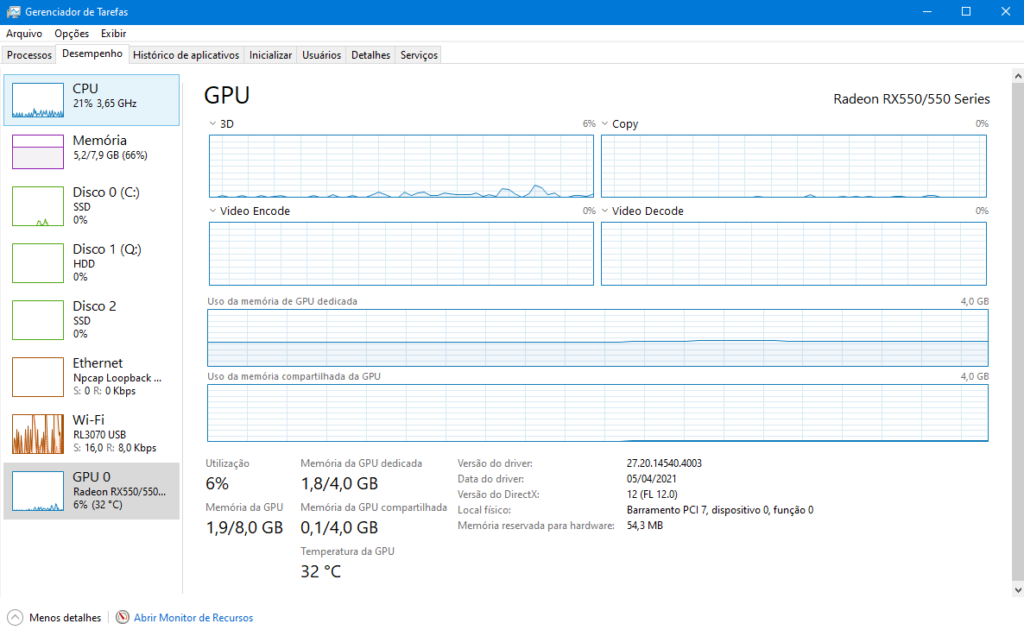Click the dedicated GPU memory usage graph
The height and width of the screenshot is (630, 1024).
pos(597,339)
